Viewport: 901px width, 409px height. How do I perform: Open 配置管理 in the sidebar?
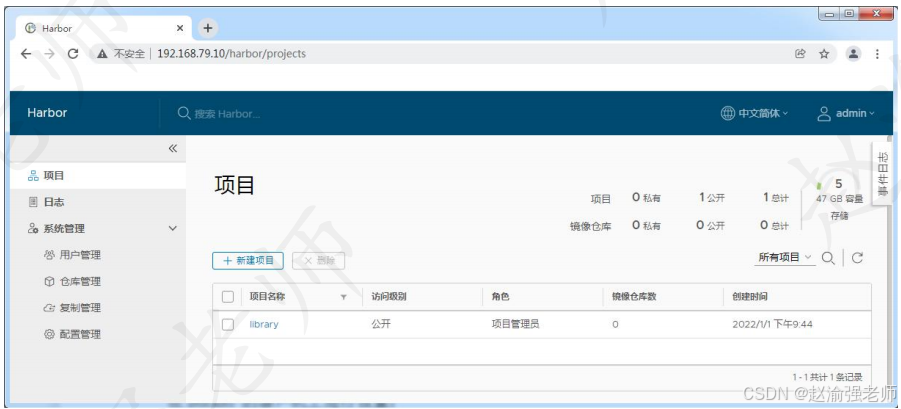(80, 334)
